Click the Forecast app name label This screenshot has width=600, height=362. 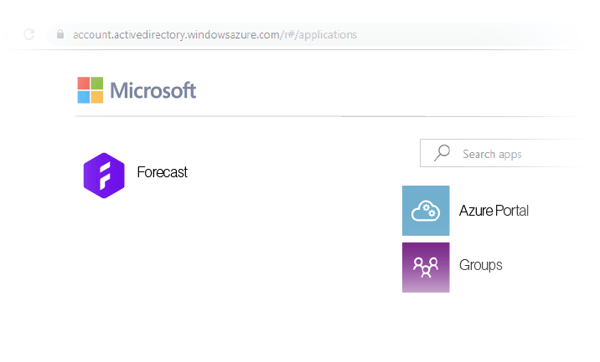[162, 172]
